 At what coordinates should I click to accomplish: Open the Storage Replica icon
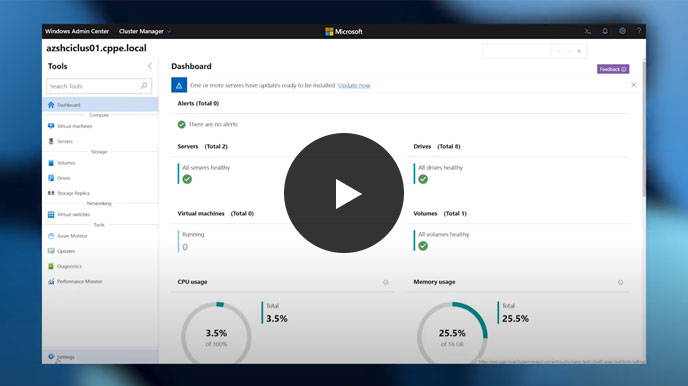51,193
